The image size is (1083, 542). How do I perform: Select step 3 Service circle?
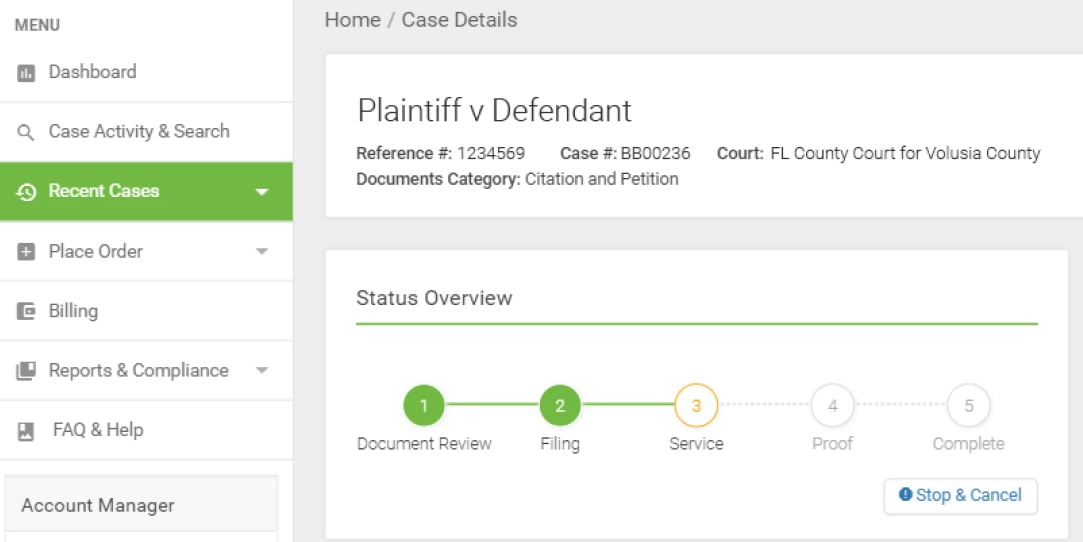[696, 406]
